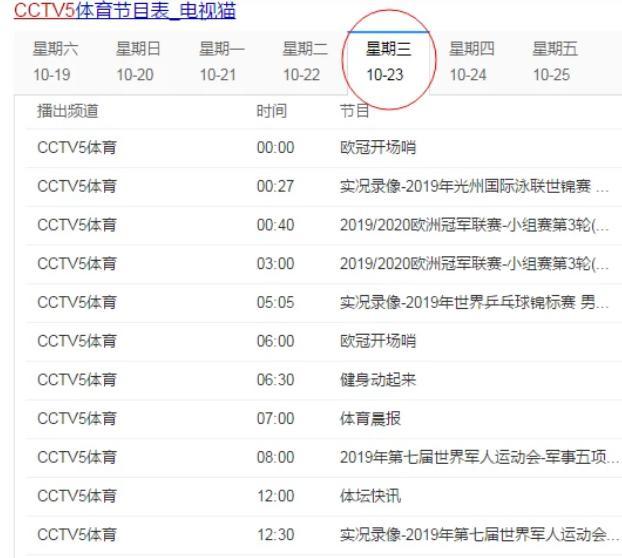Click the 播出频道 column header

pyautogui.click(x=68, y=111)
